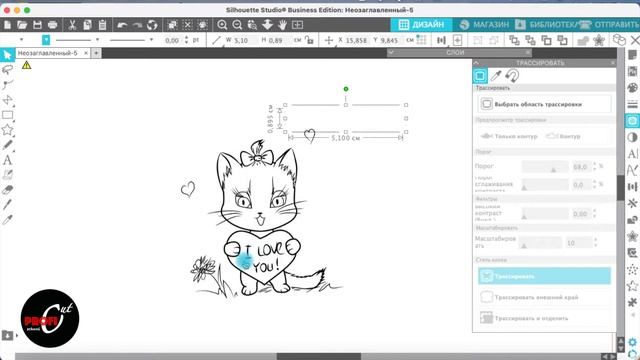
Task: Open the second line style dropdown
Action: click(151, 40)
